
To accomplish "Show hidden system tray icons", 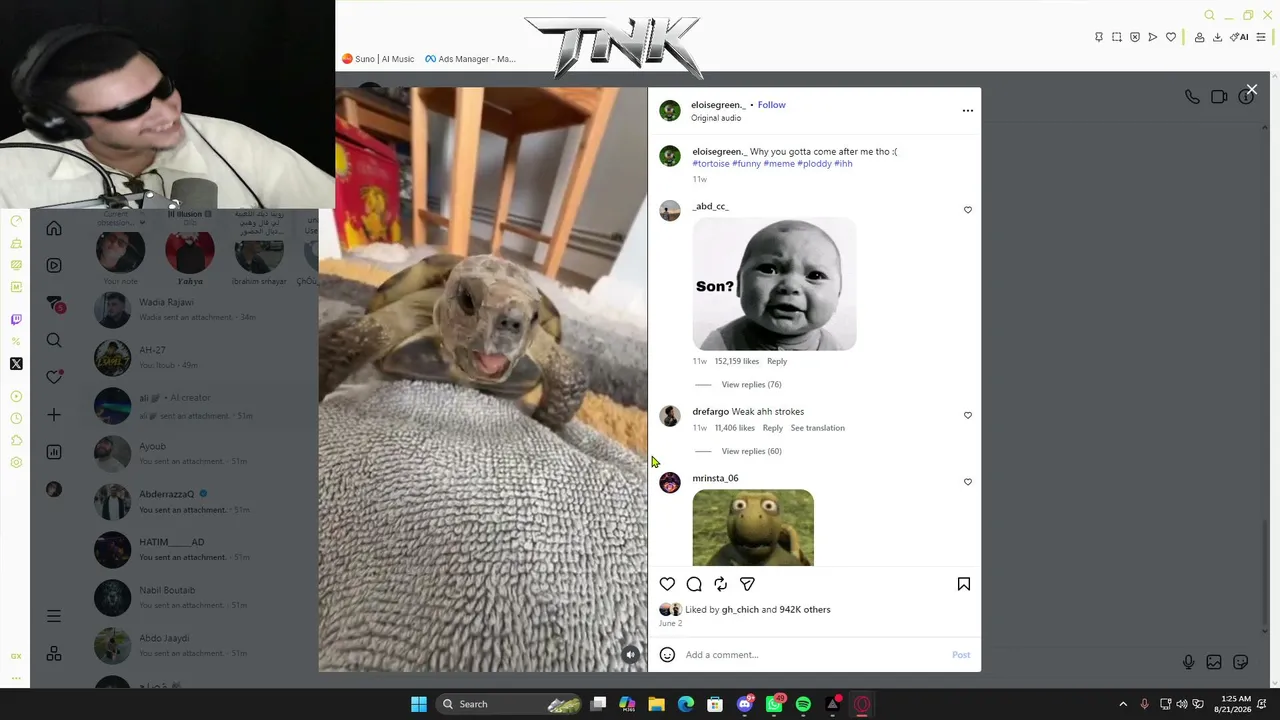I will [x=1123, y=704].
